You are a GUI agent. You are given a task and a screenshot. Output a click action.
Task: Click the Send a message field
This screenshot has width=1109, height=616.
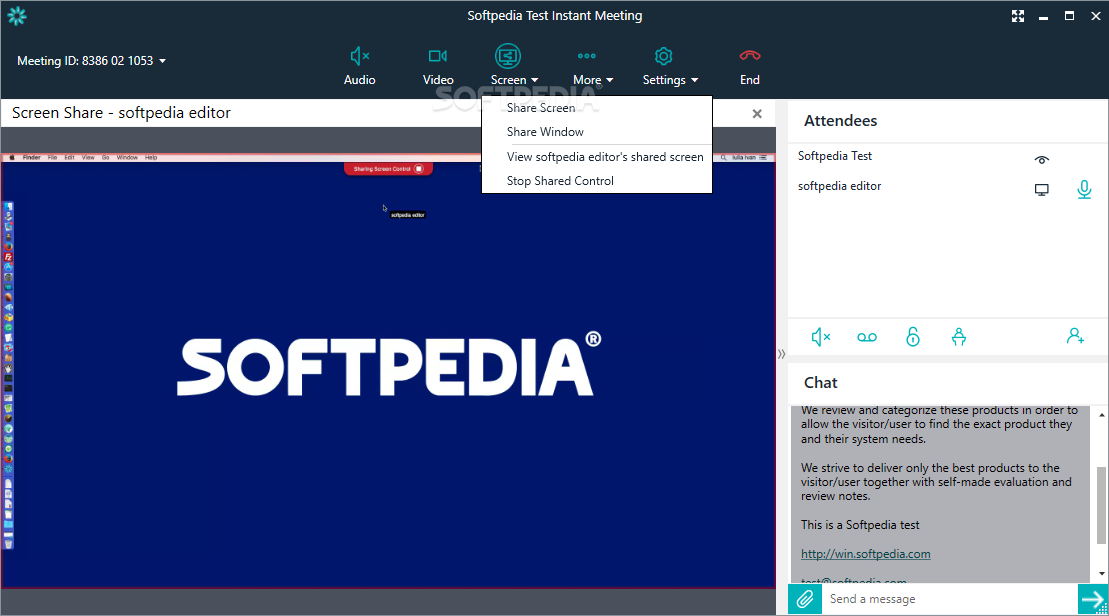pyautogui.click(x=949, y=599)
